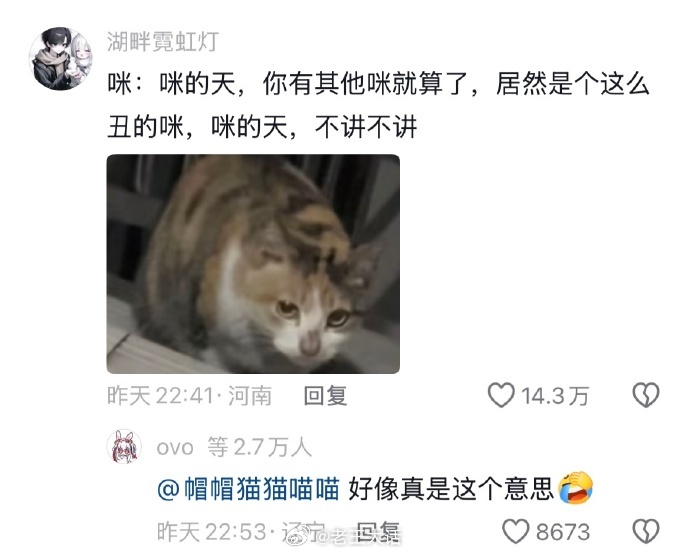Tap the 8673 like count
The width and height of the screenshot is (690, 554).
pos(563,532)
